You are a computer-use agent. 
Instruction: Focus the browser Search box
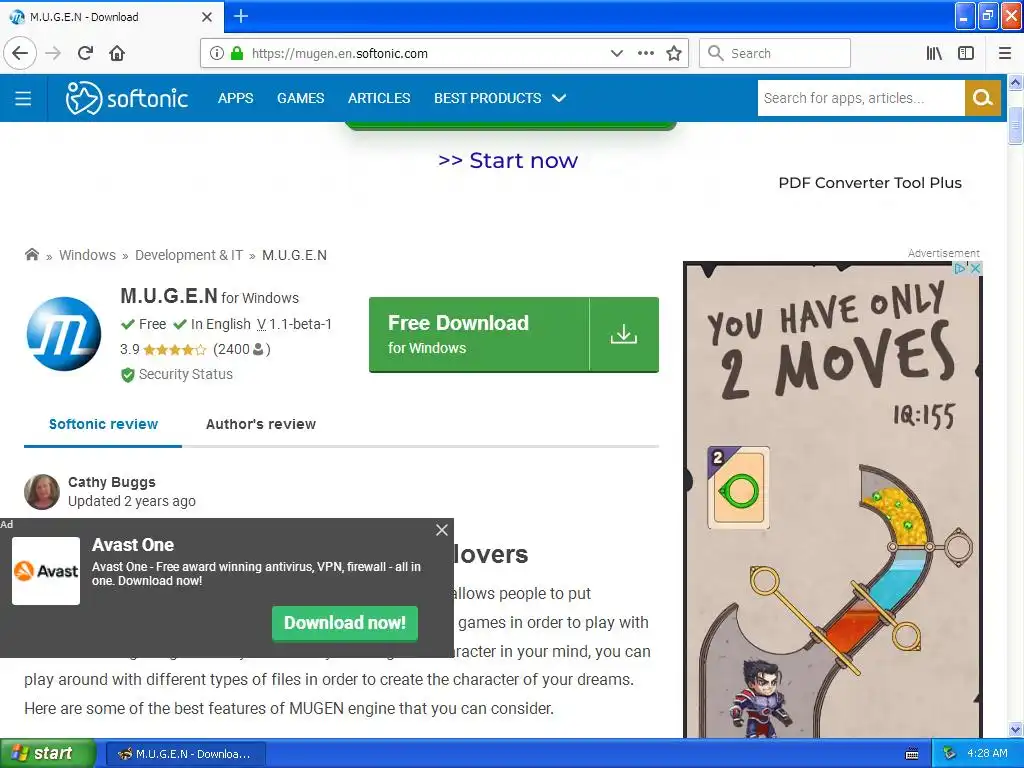tap(775, 53)
